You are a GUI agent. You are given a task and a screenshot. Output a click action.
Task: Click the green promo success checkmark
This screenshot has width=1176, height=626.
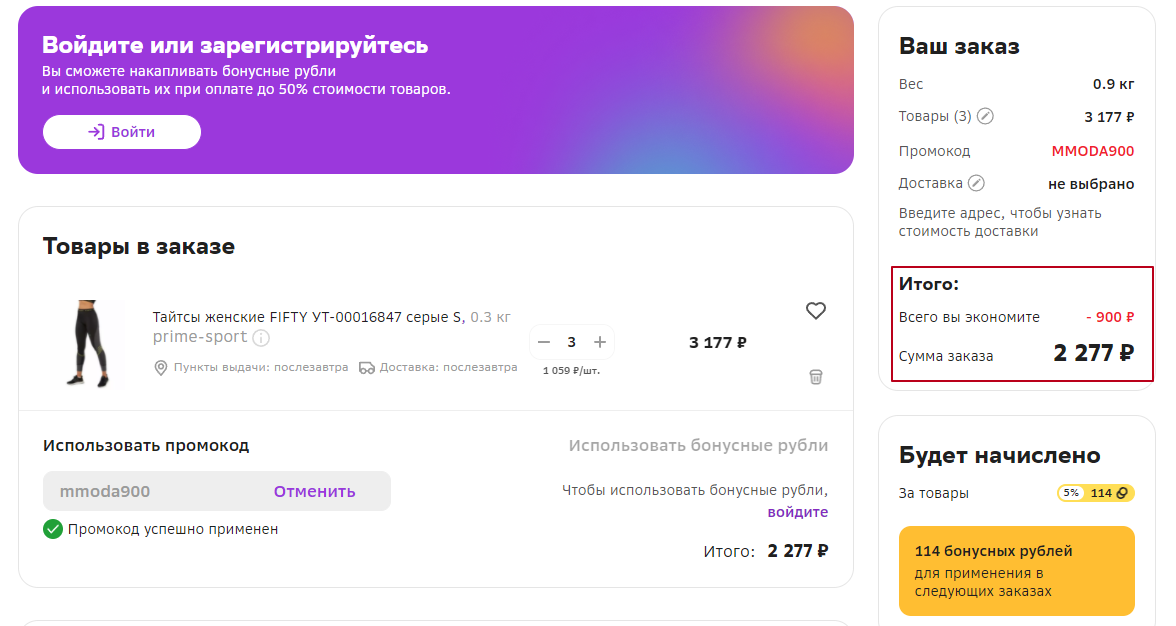(53, 529)
